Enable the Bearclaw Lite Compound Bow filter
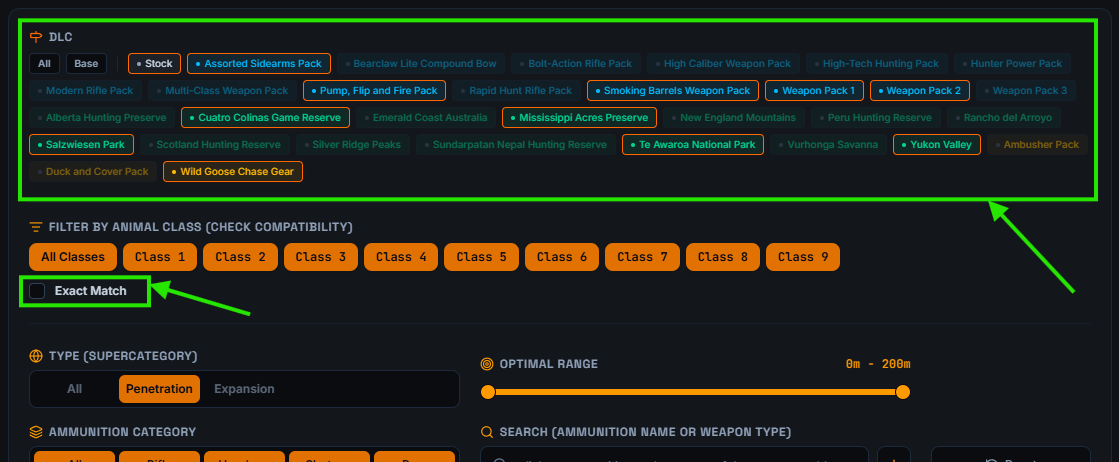 click(x=421, y=64)
